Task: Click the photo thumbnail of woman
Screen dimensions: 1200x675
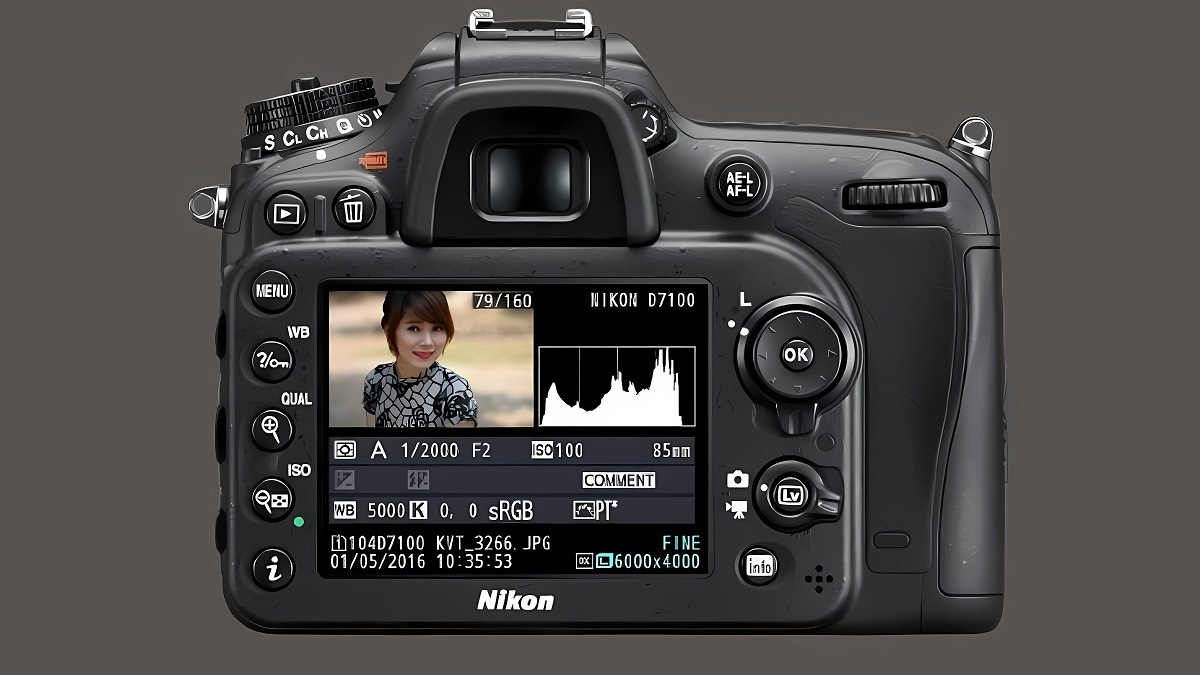Action: [x=431, y=359]
